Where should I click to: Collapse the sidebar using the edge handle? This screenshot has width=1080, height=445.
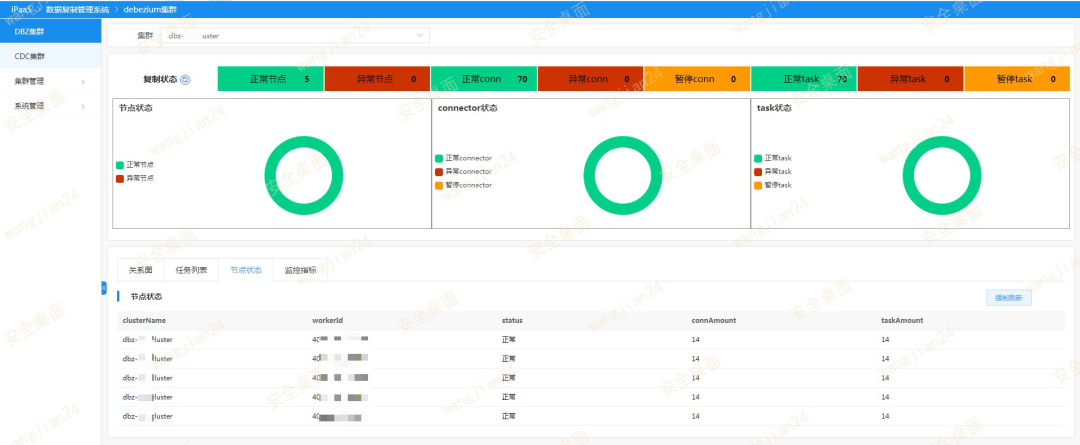[104, 288]
